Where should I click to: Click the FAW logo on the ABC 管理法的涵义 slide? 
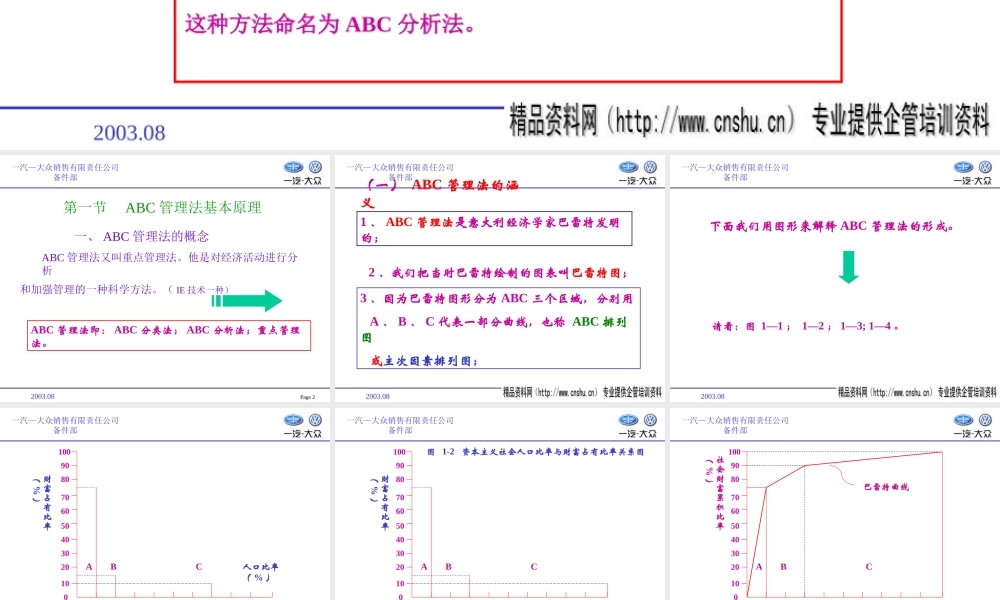tap(628, 167)
